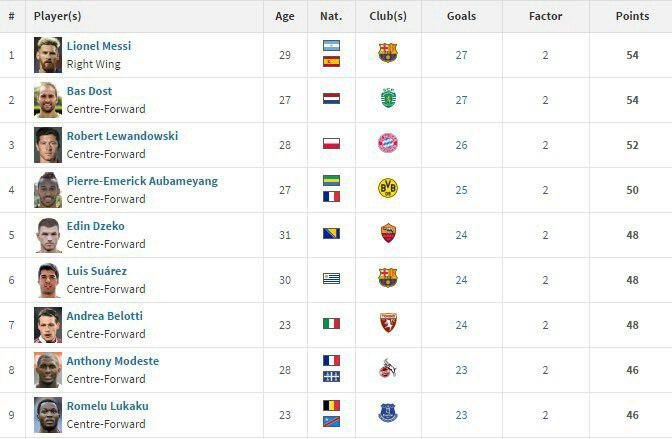
Task: Open Lionel Messi's player profile link
Action: tap(99, 46)
